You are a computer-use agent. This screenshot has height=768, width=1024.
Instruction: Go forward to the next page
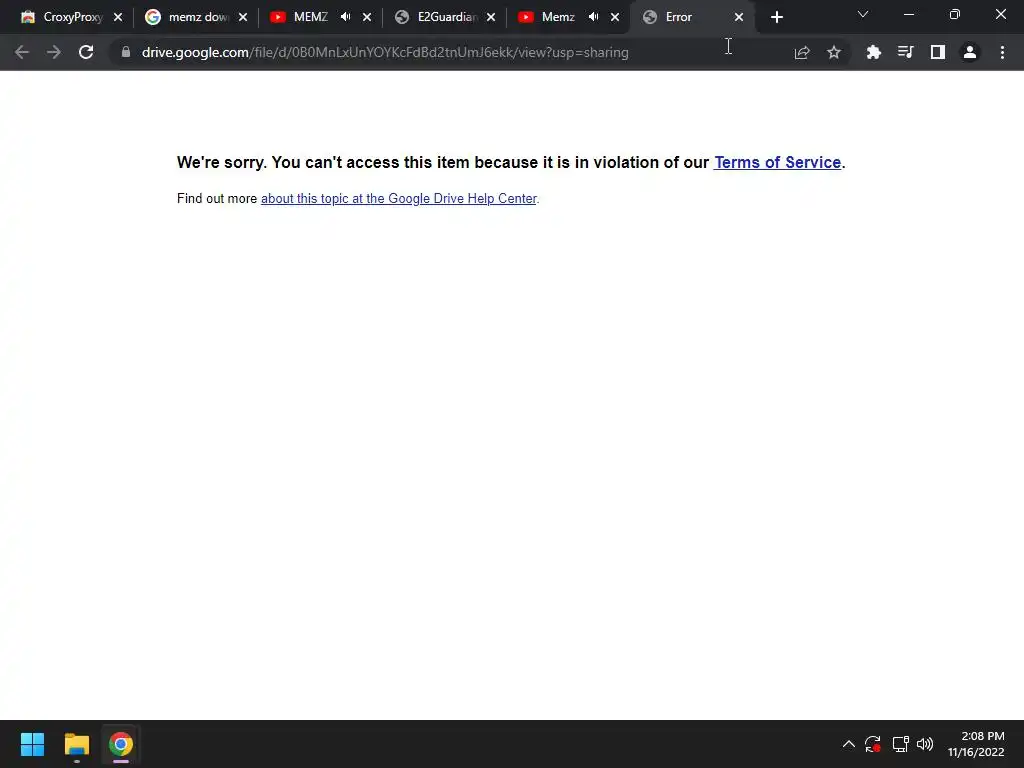click(x=54, y=52)
